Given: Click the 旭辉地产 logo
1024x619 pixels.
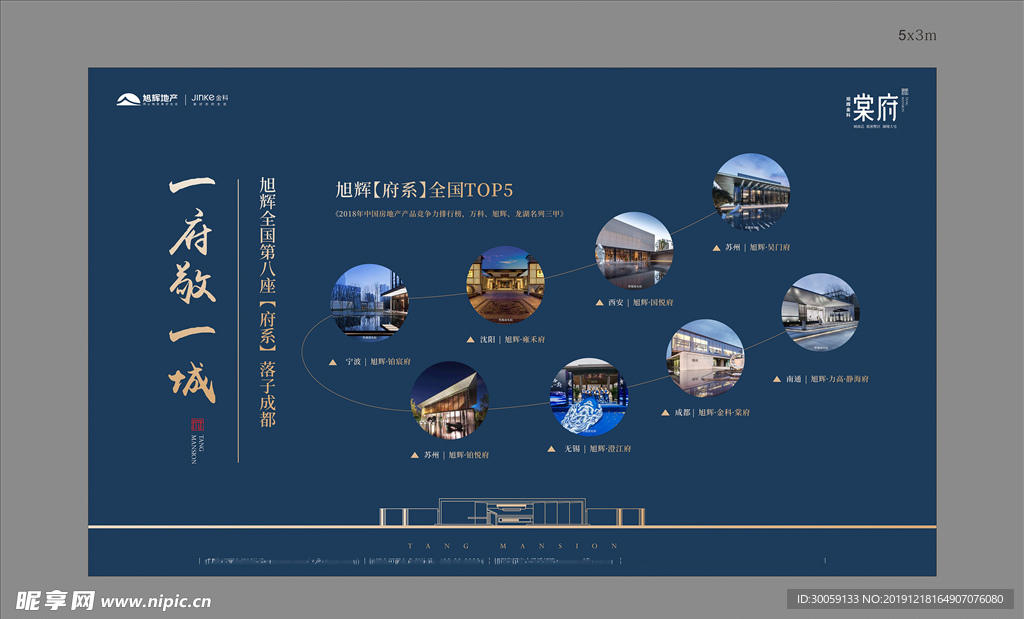Looking at the screenshot, I should [x=148, y=99].
